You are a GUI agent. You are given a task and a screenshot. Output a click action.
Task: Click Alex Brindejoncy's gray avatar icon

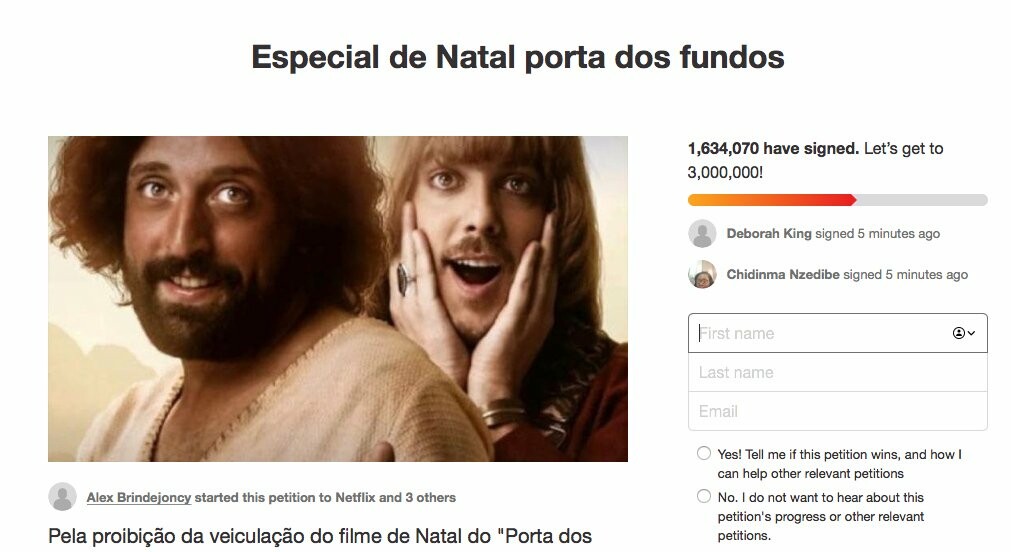click(x=63, y=497)
